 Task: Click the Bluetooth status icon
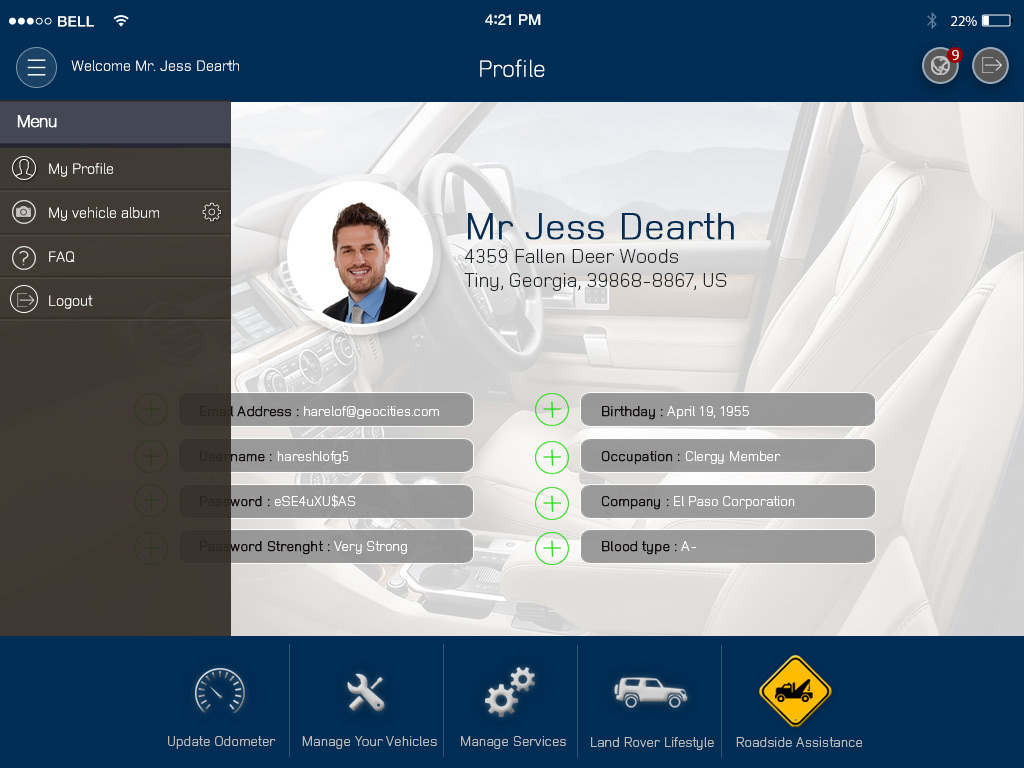point(932,21)
